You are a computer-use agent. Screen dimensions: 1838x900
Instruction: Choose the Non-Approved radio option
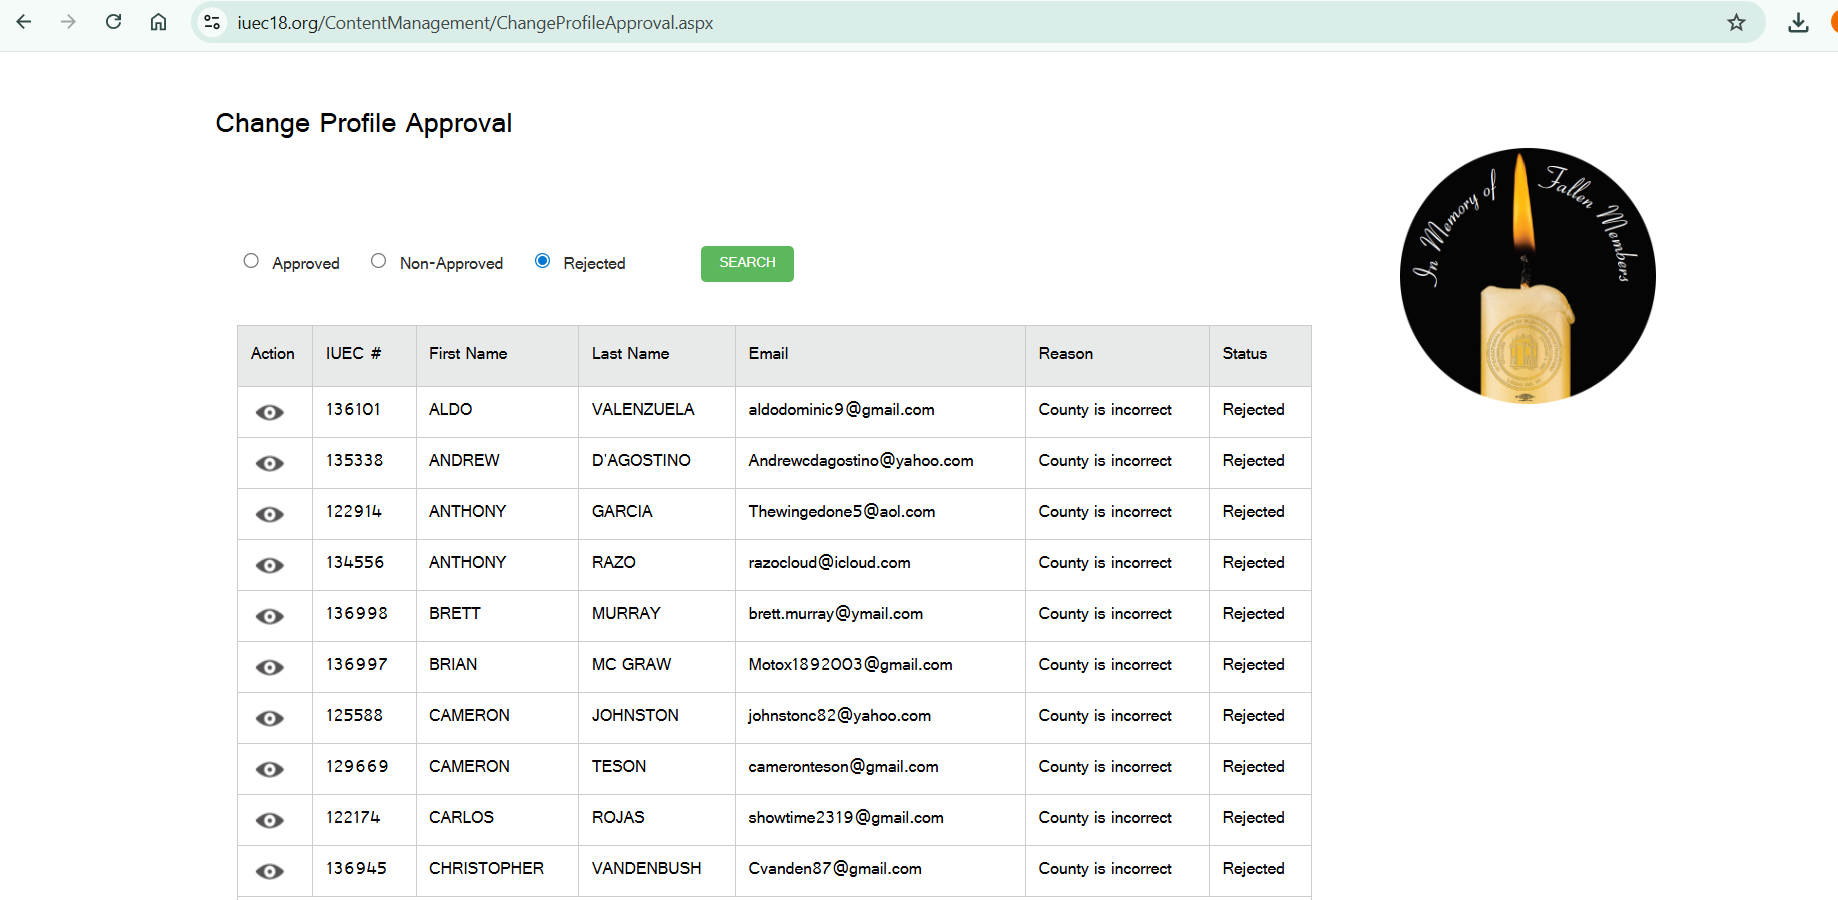pos(378,261)
